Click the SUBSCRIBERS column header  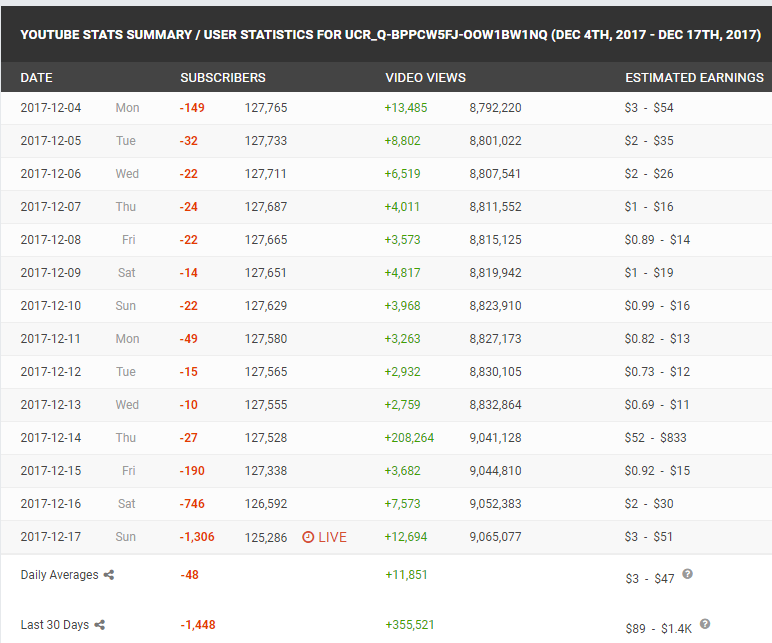(x=223, y=78)
